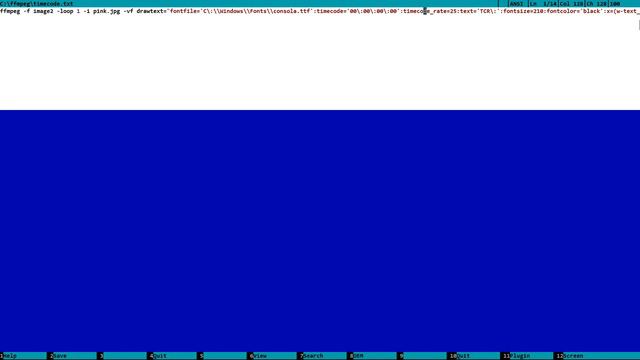This screenshot has width=640, height=360.
Task: Click the scrollbar thumb at the editor's right edge
Action: (x=639, y=25)
